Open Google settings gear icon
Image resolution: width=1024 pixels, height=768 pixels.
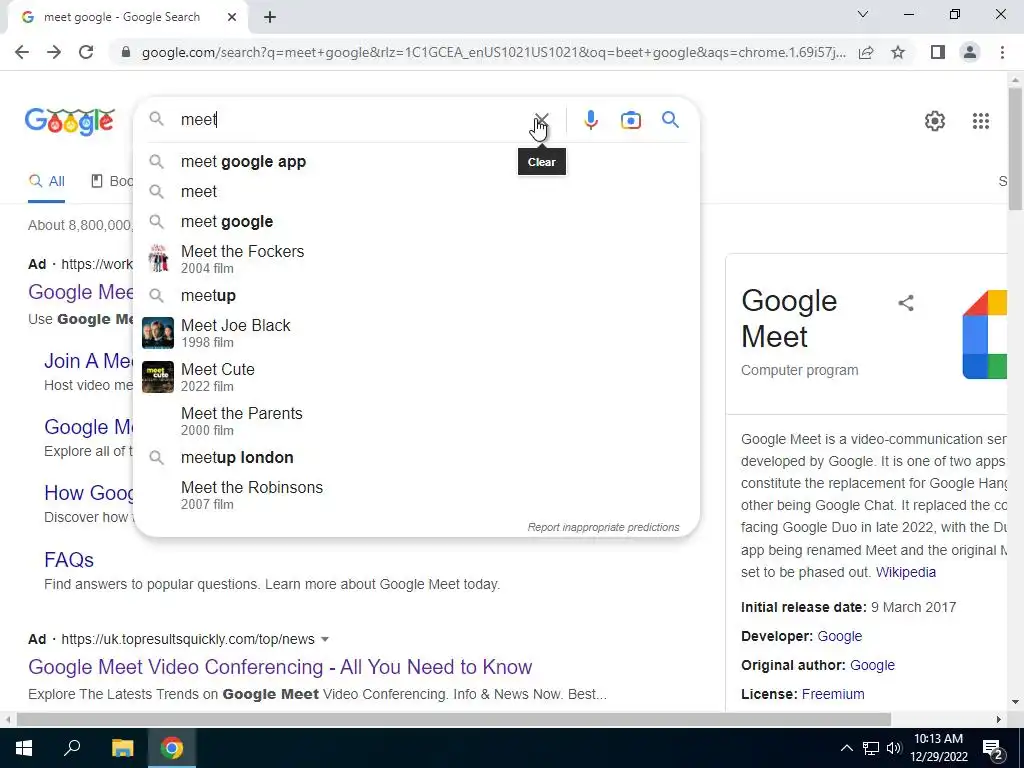pos(935,121)
